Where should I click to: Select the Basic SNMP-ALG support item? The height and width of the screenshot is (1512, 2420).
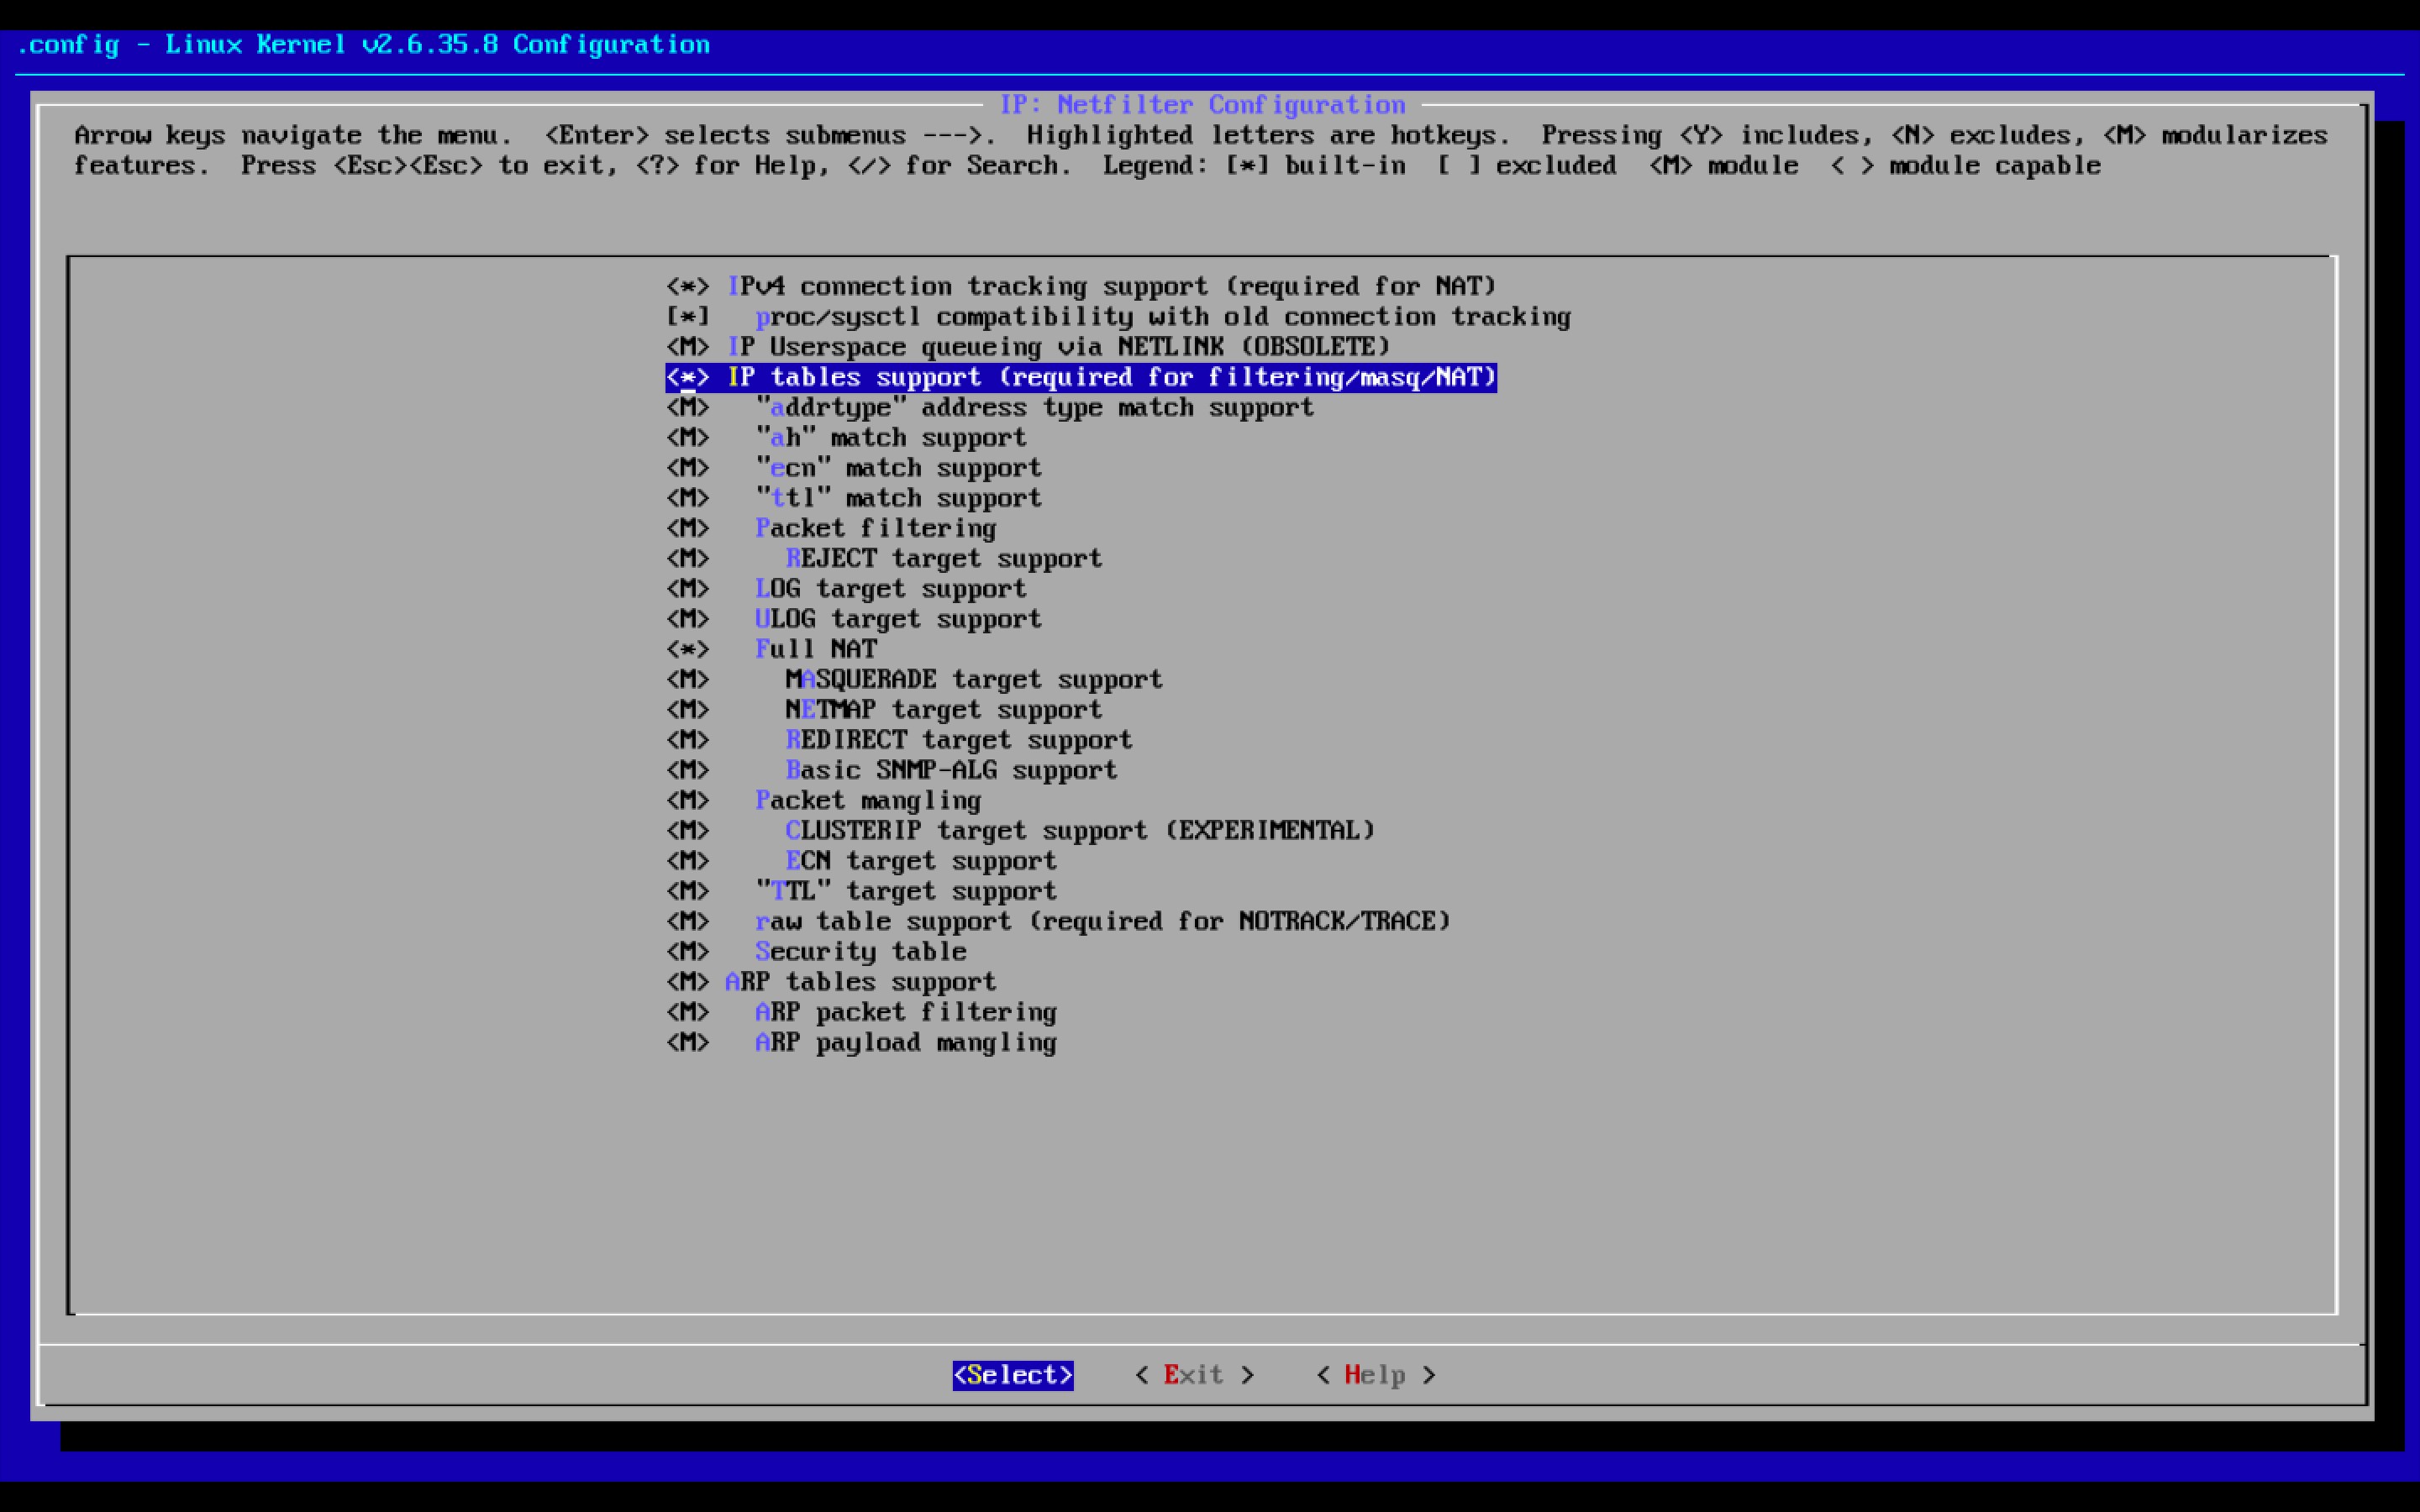950,770
